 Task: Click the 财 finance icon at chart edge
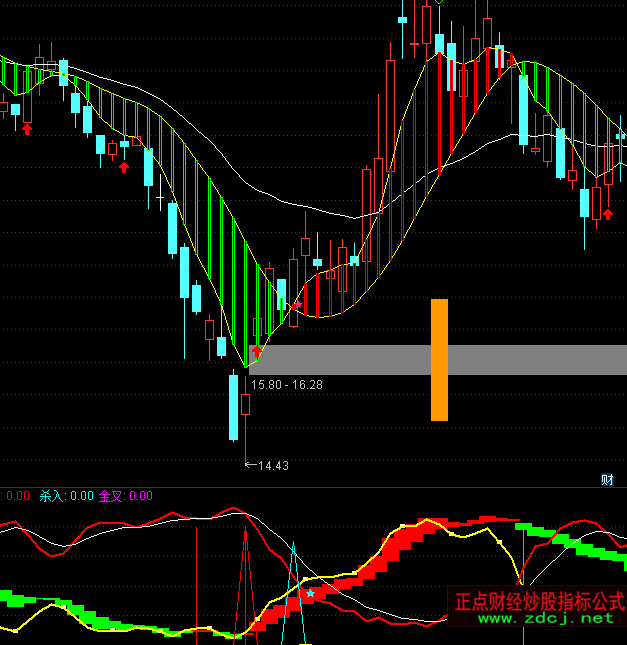point(607,479)
